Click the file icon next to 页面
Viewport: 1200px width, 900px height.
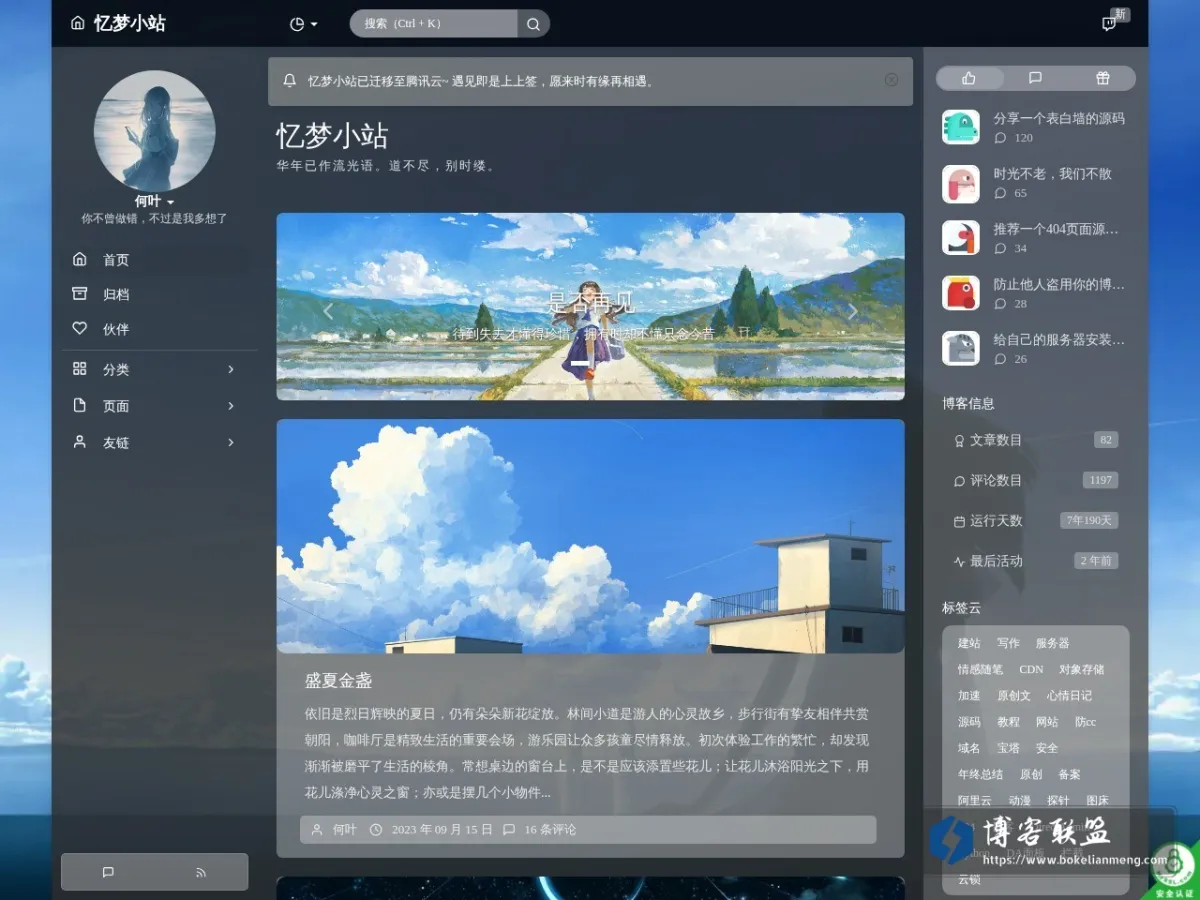80,405
